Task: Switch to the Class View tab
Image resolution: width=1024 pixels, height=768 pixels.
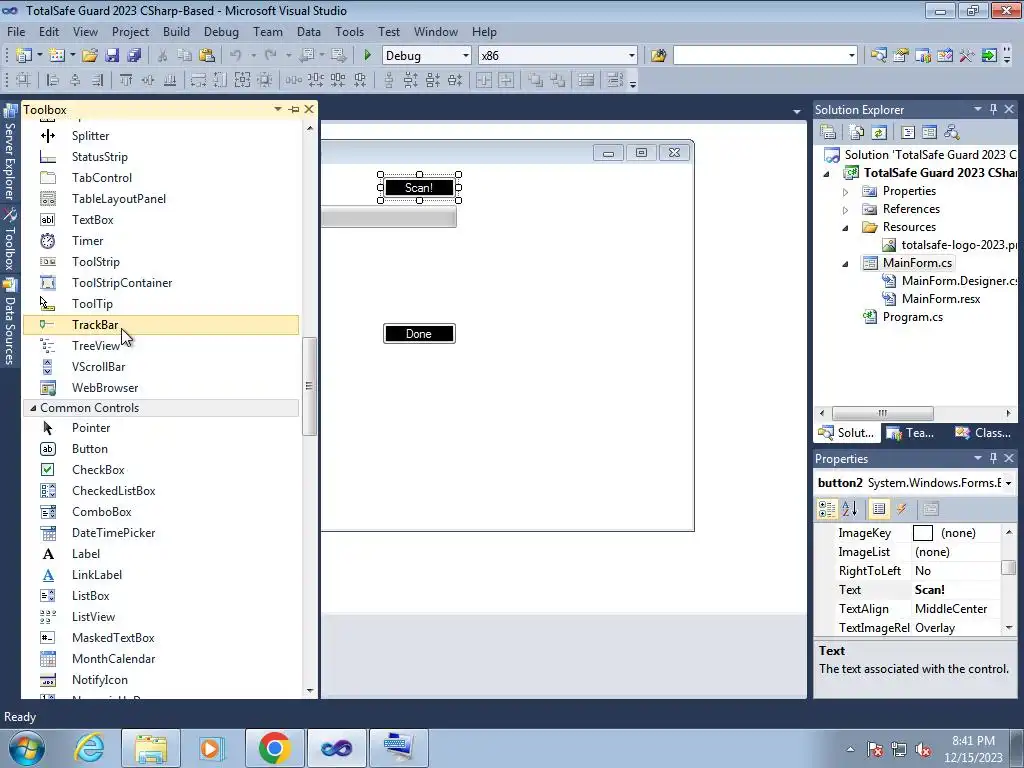Action: [983, 432]
